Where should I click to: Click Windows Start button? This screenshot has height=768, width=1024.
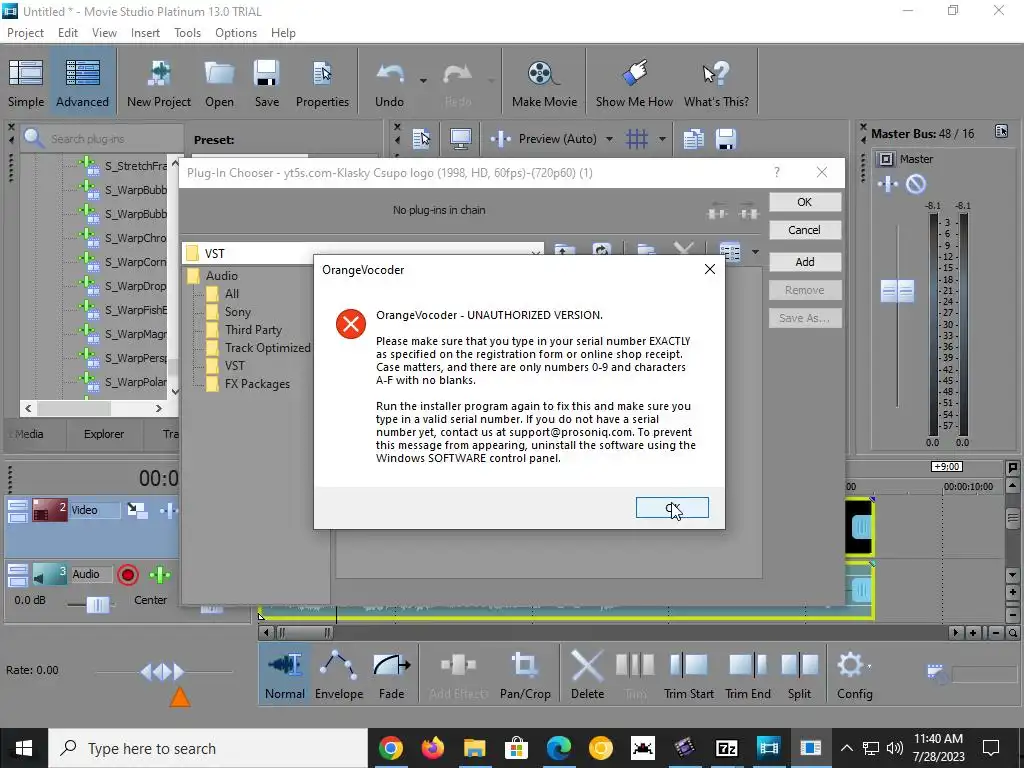24,748
